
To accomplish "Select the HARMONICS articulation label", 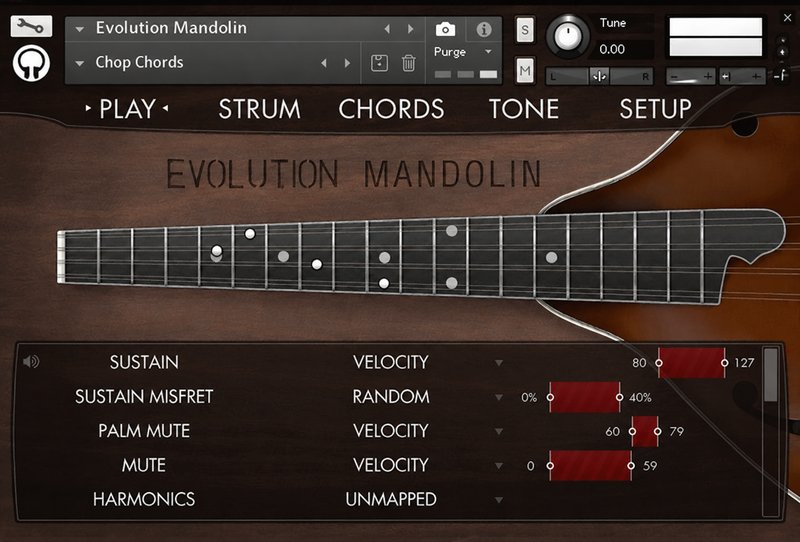I will tap(144, 499).
